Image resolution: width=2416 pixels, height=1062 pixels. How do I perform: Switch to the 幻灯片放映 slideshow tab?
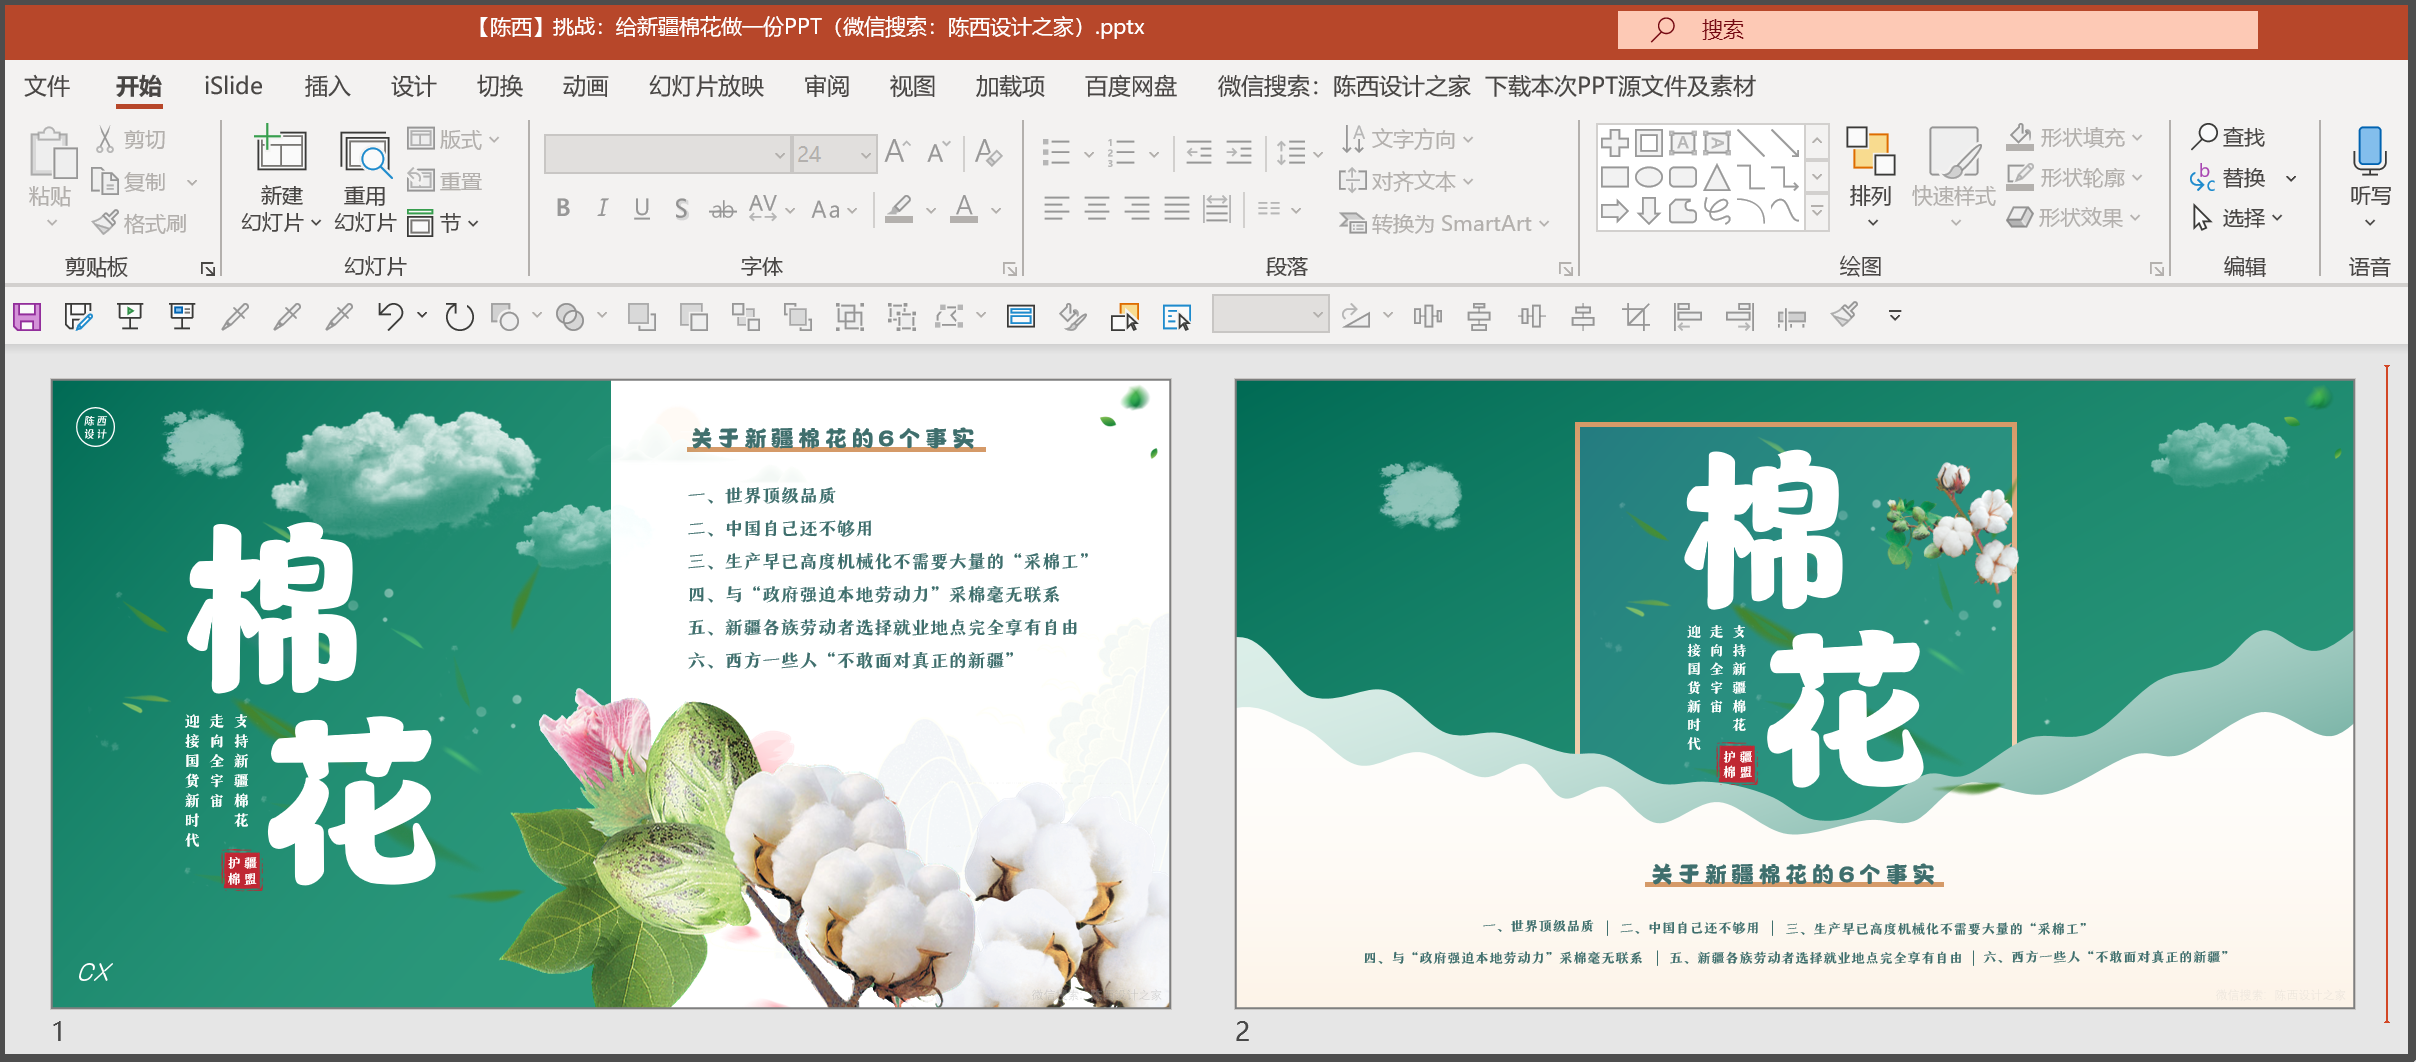pyautogui.click(x=706, y=86)
